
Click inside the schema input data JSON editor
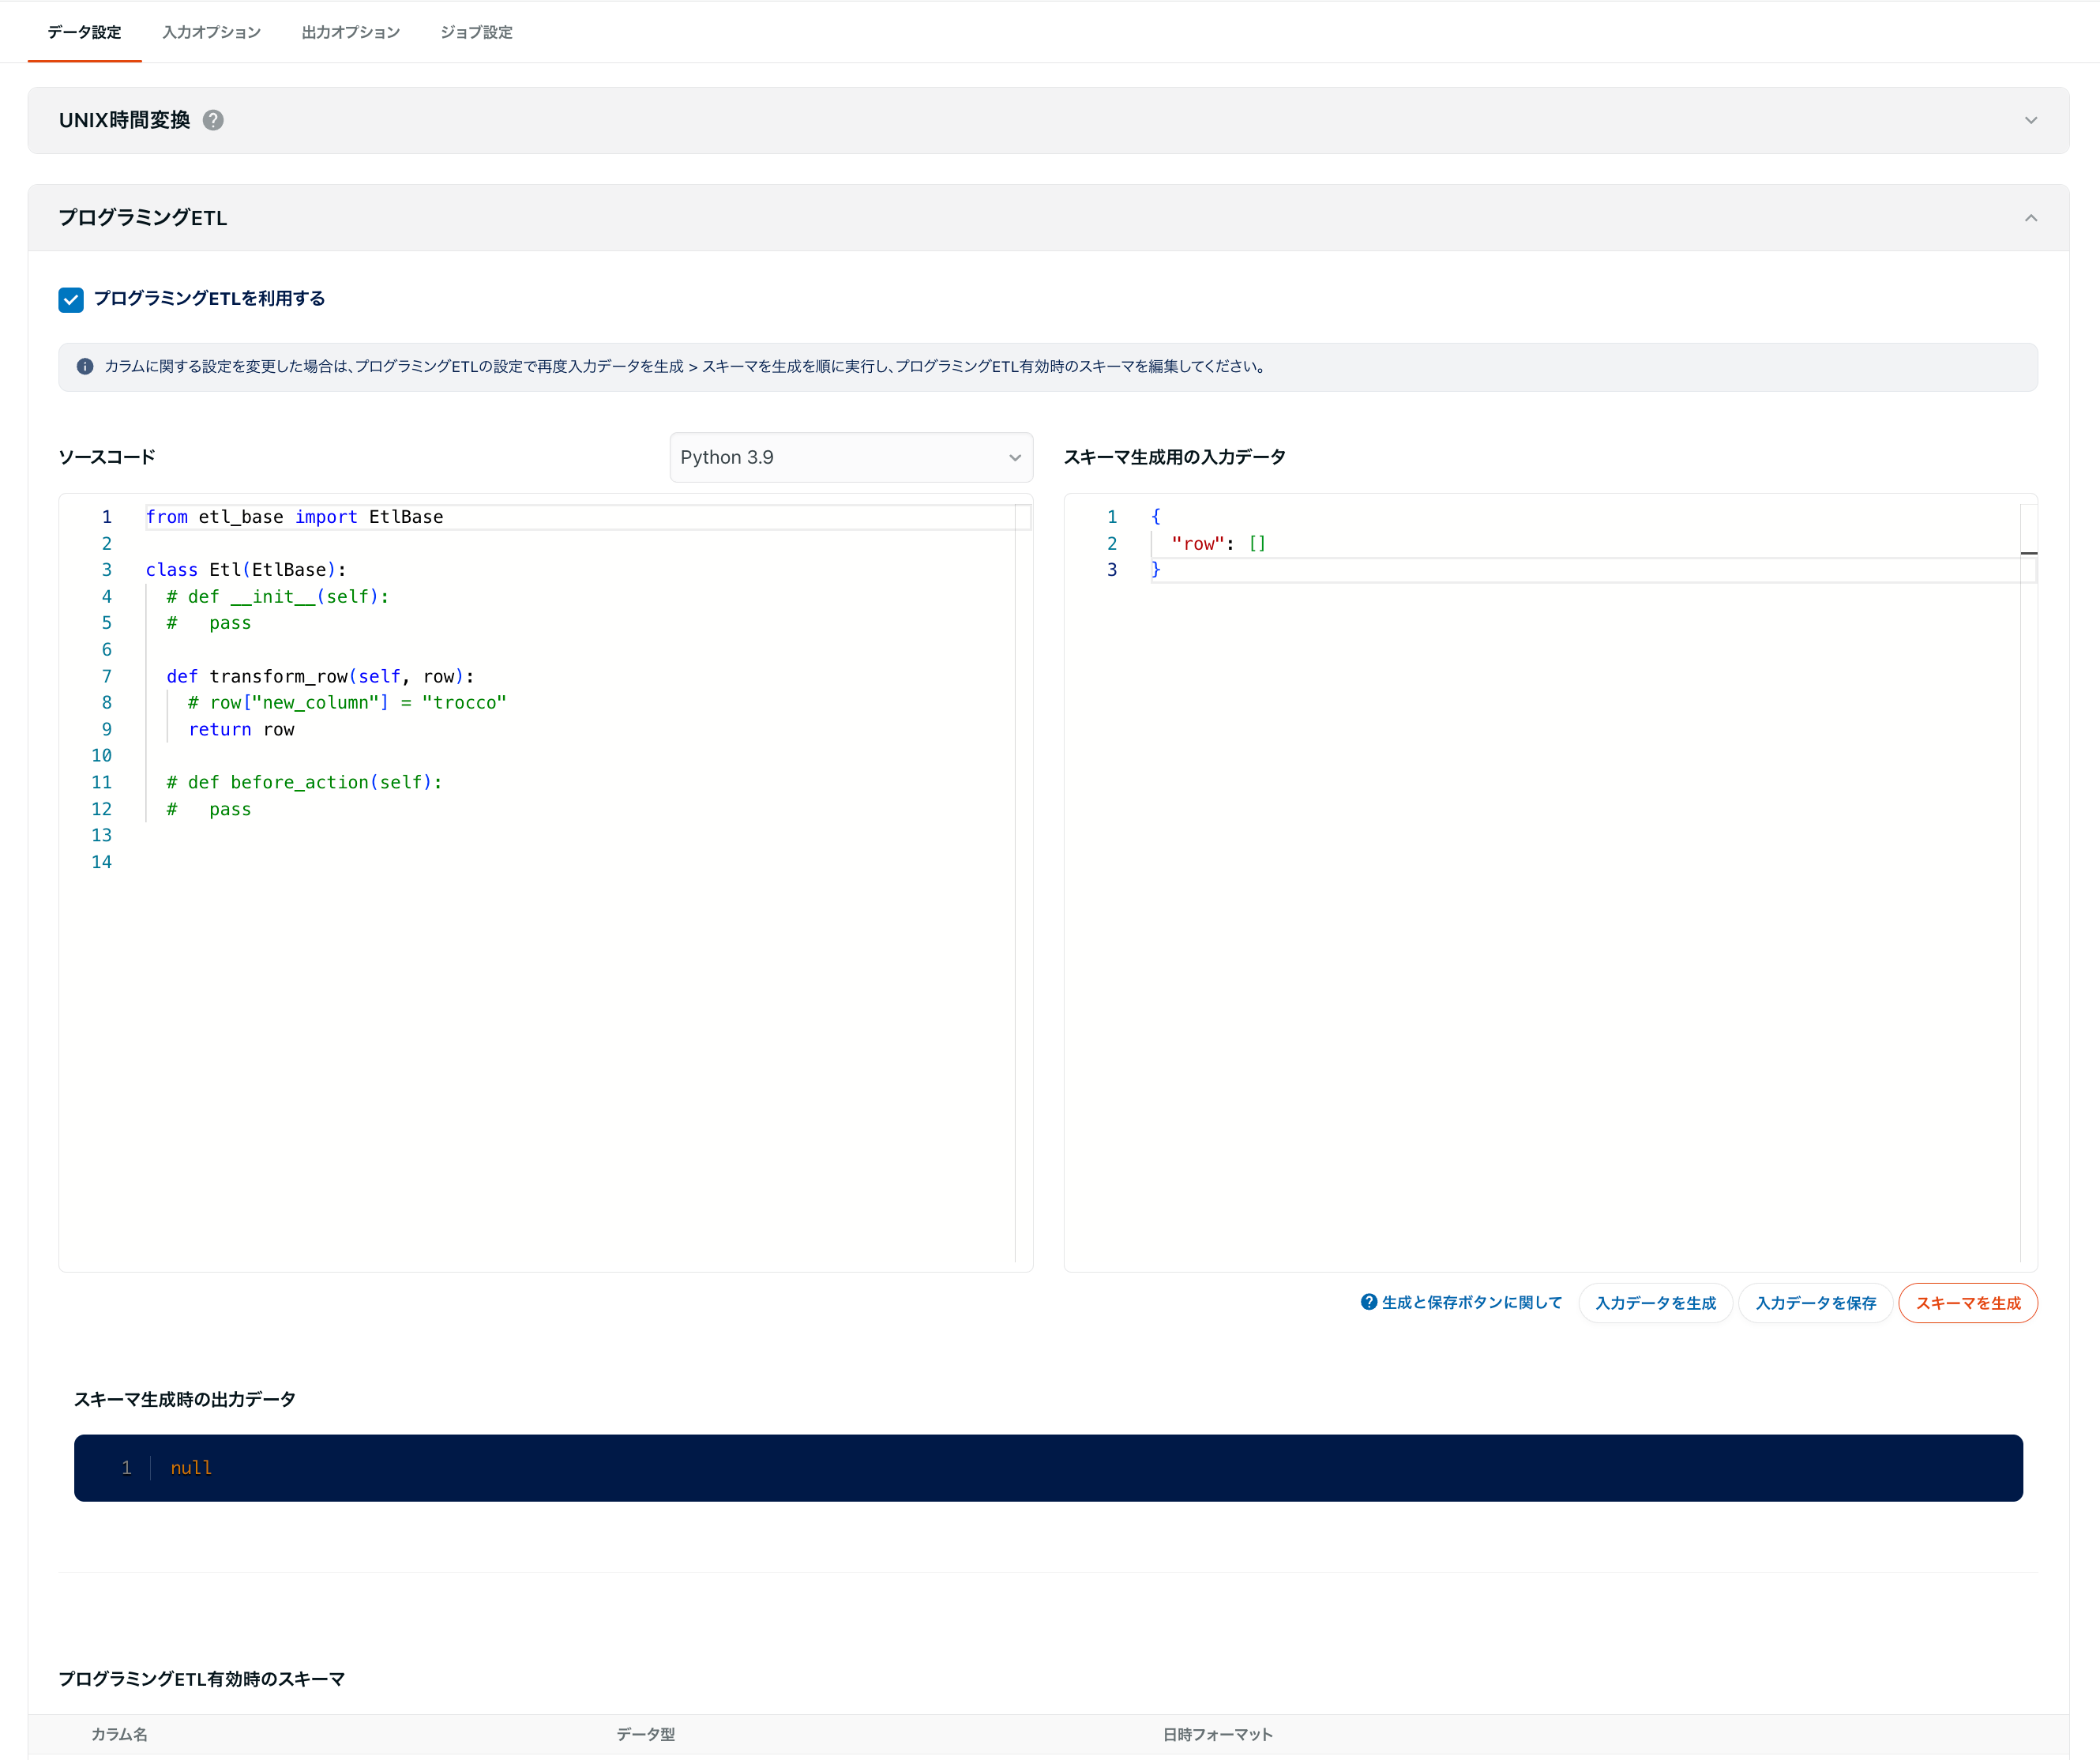click(1550, 882)
